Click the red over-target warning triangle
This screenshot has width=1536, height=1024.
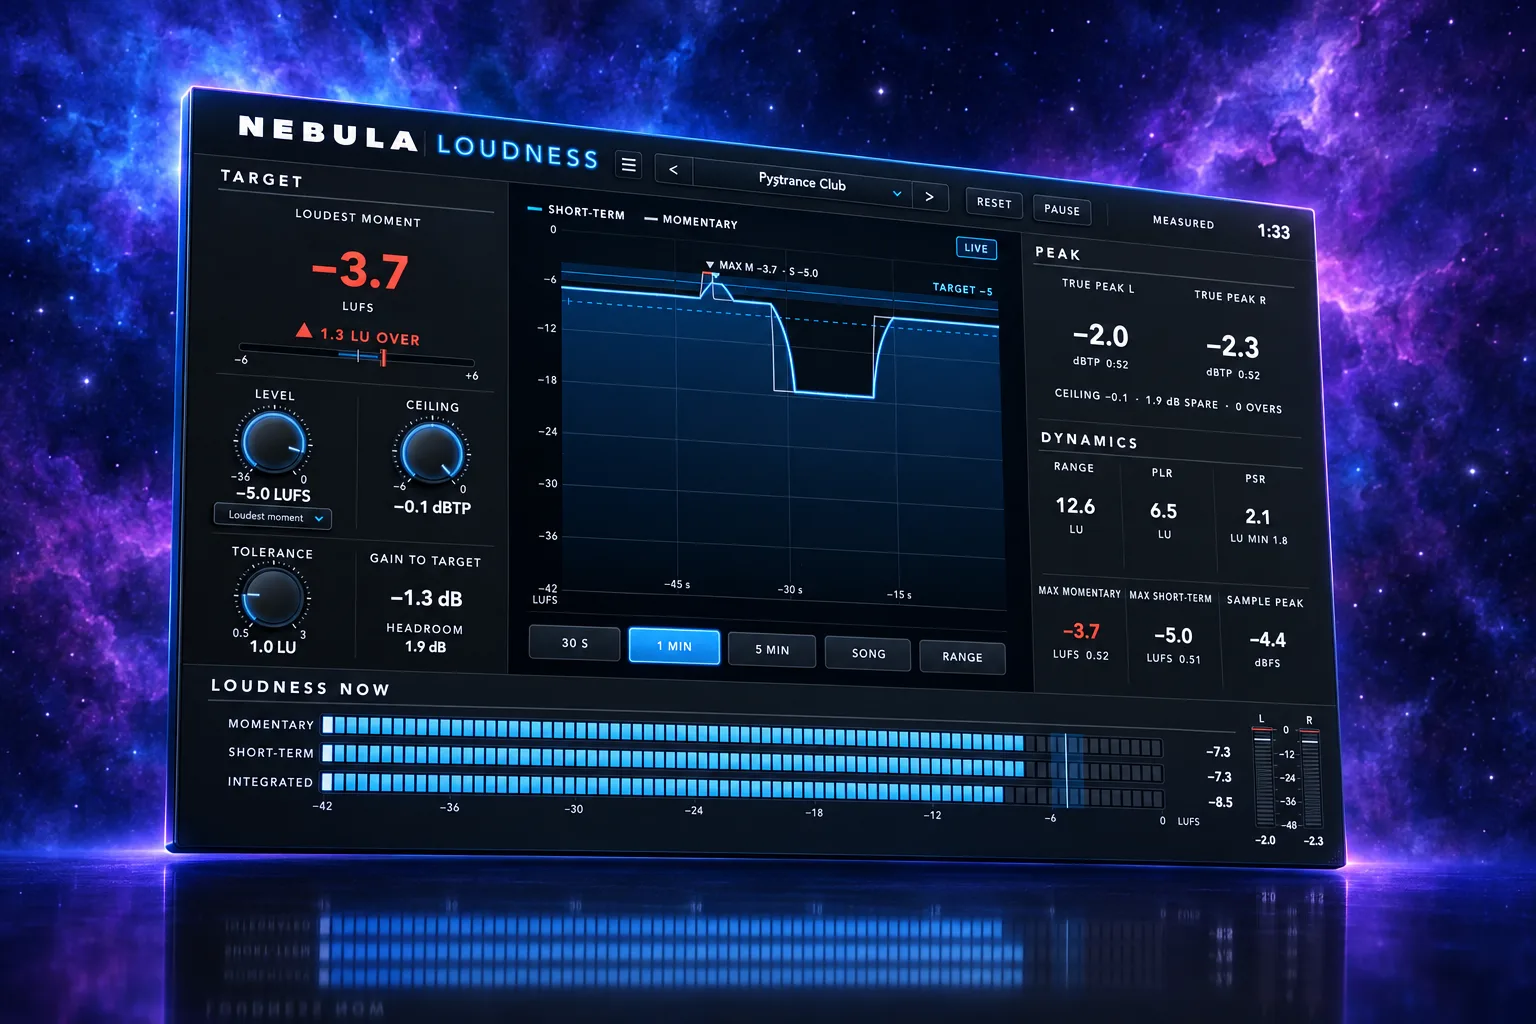pyautogui.click(x=304, y=331)
